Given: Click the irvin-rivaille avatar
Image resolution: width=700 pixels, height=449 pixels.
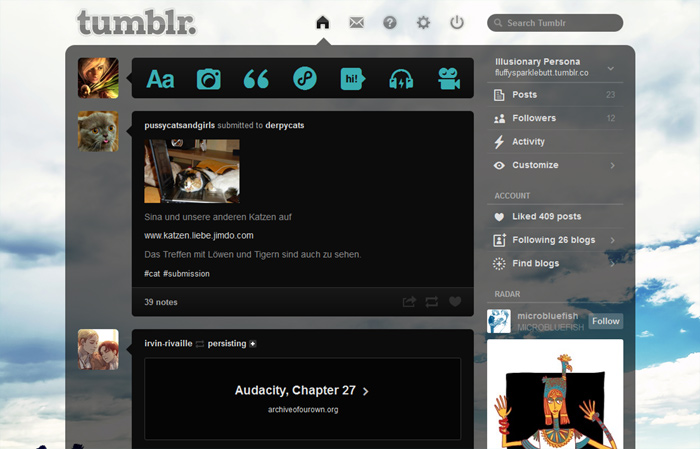Looking at the screenshot, I should point(98,349).
